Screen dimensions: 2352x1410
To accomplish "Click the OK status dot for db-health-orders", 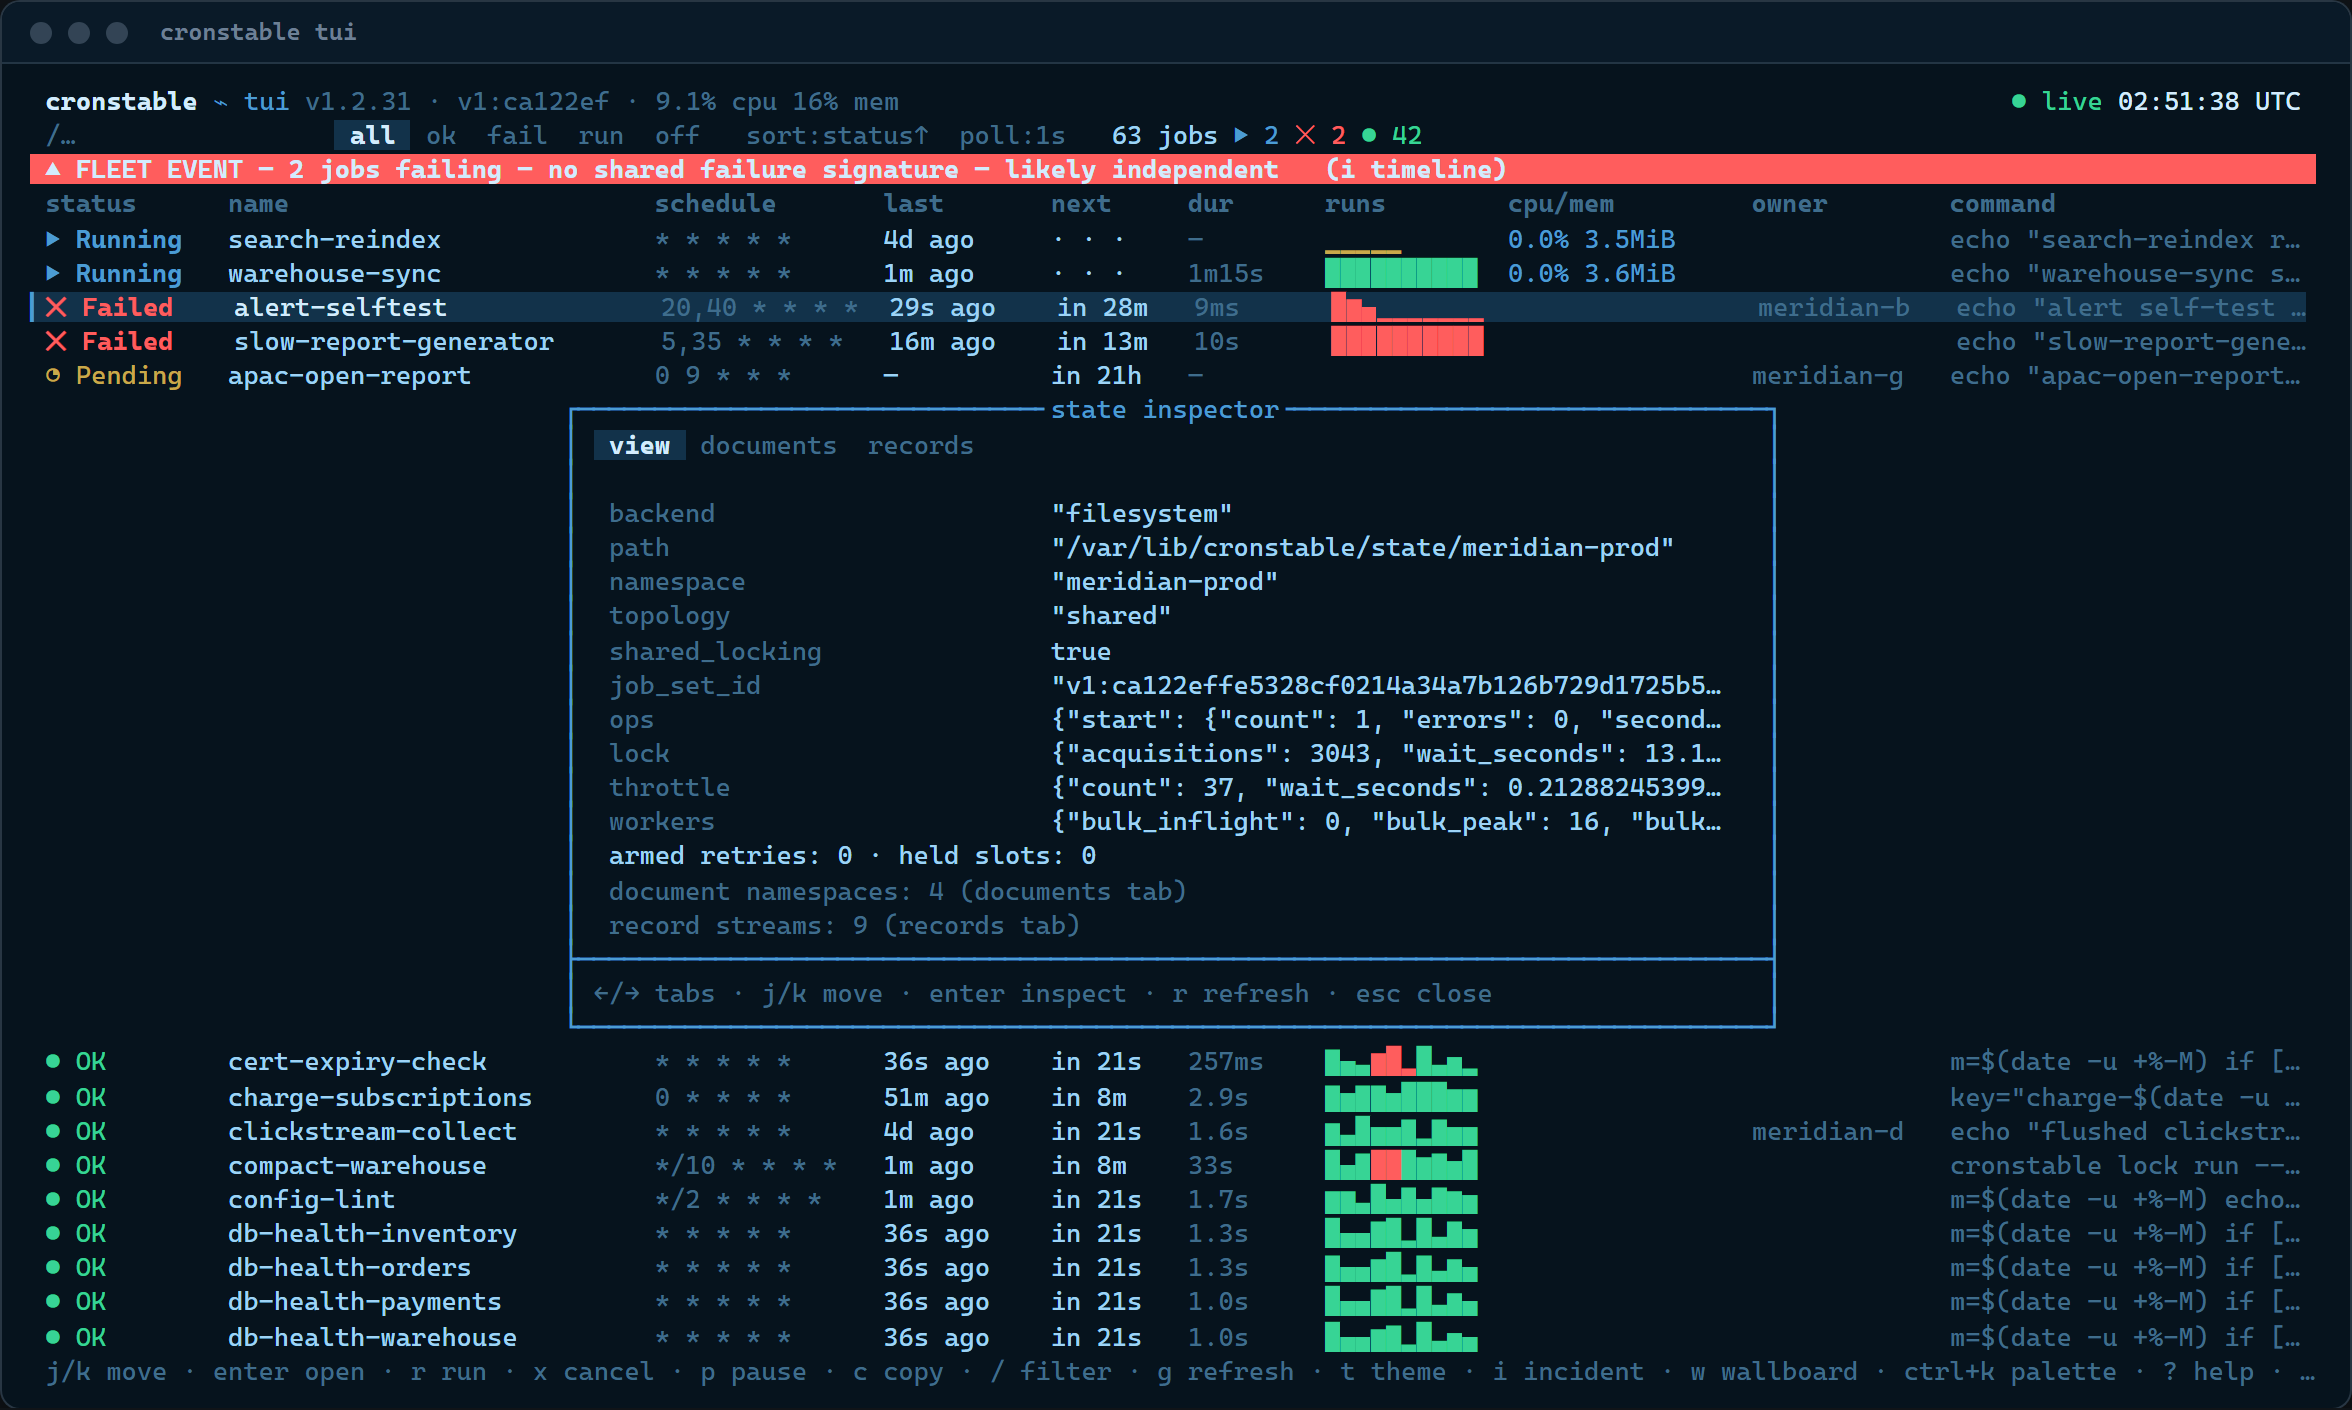I will [53, 1267].
